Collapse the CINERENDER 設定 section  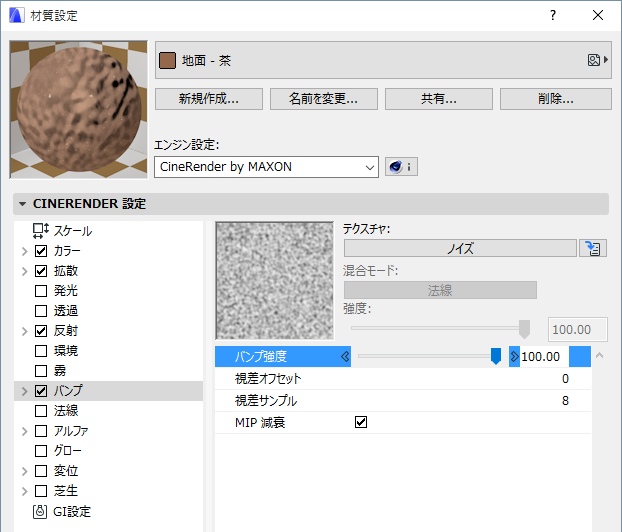[23, 204]
